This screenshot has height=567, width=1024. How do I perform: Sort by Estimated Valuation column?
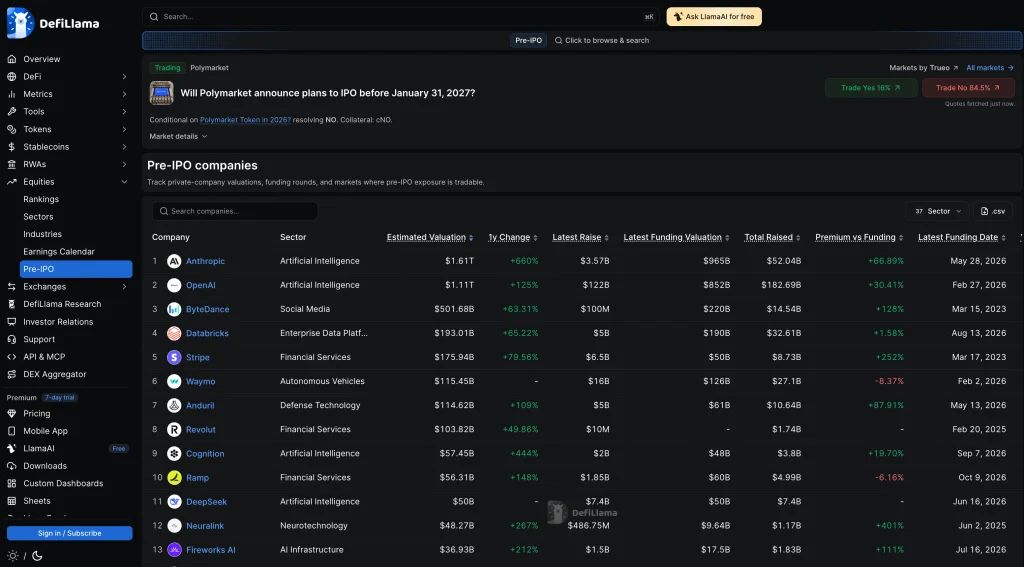430,237
